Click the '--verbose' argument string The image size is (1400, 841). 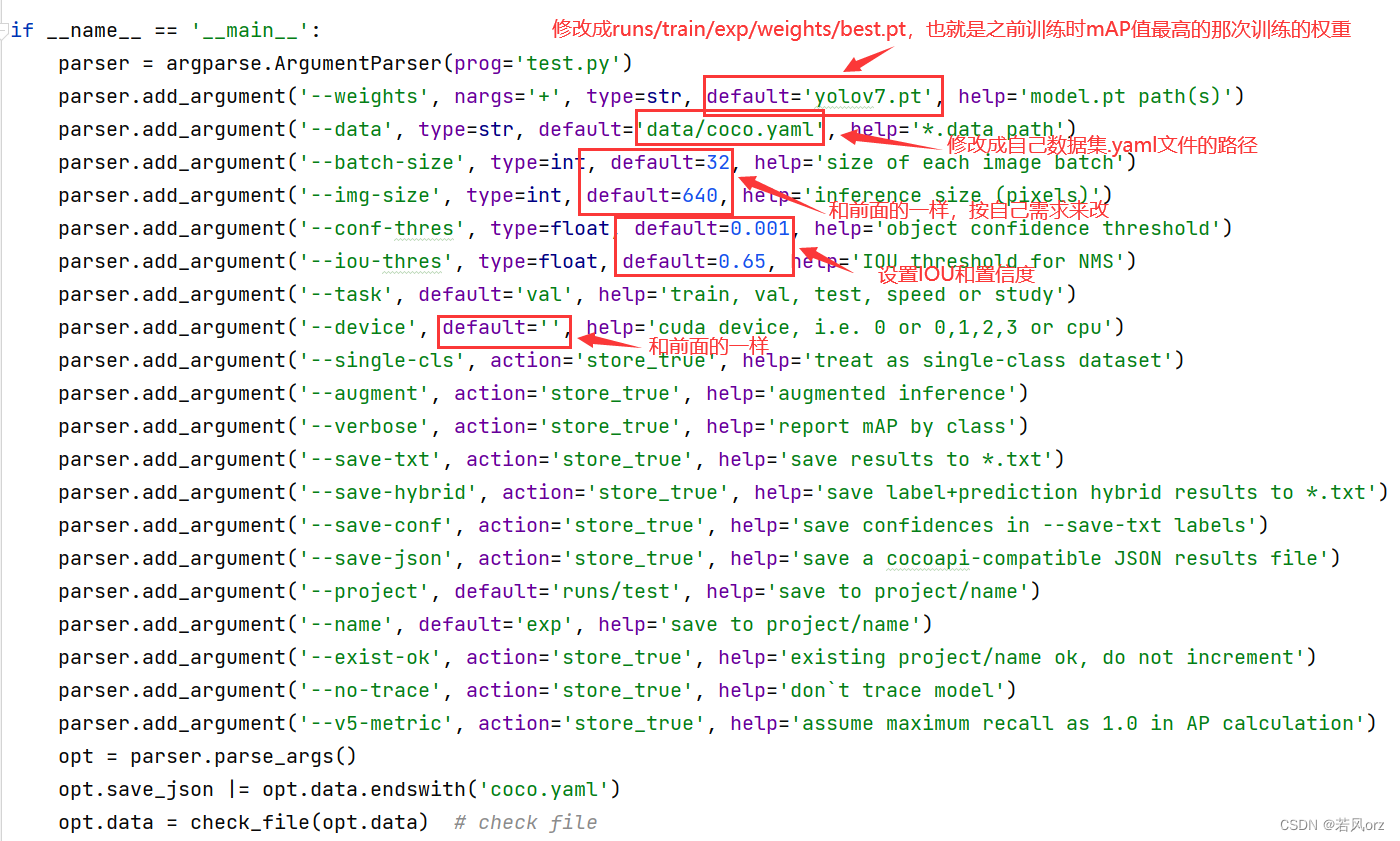tap(365, 426)
